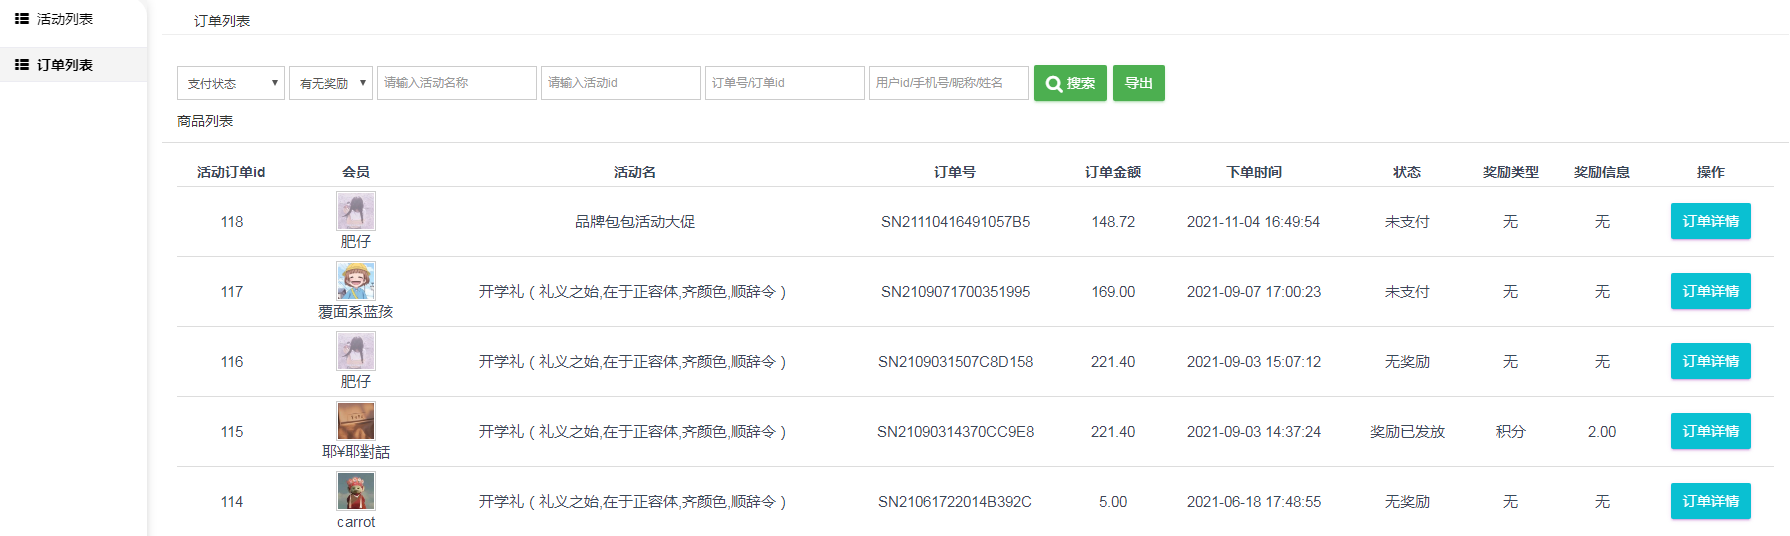Viewport: 1790px width, 536px height.
Task: Click the magnifier icon in search button
Action: (x=1053, y=84)
